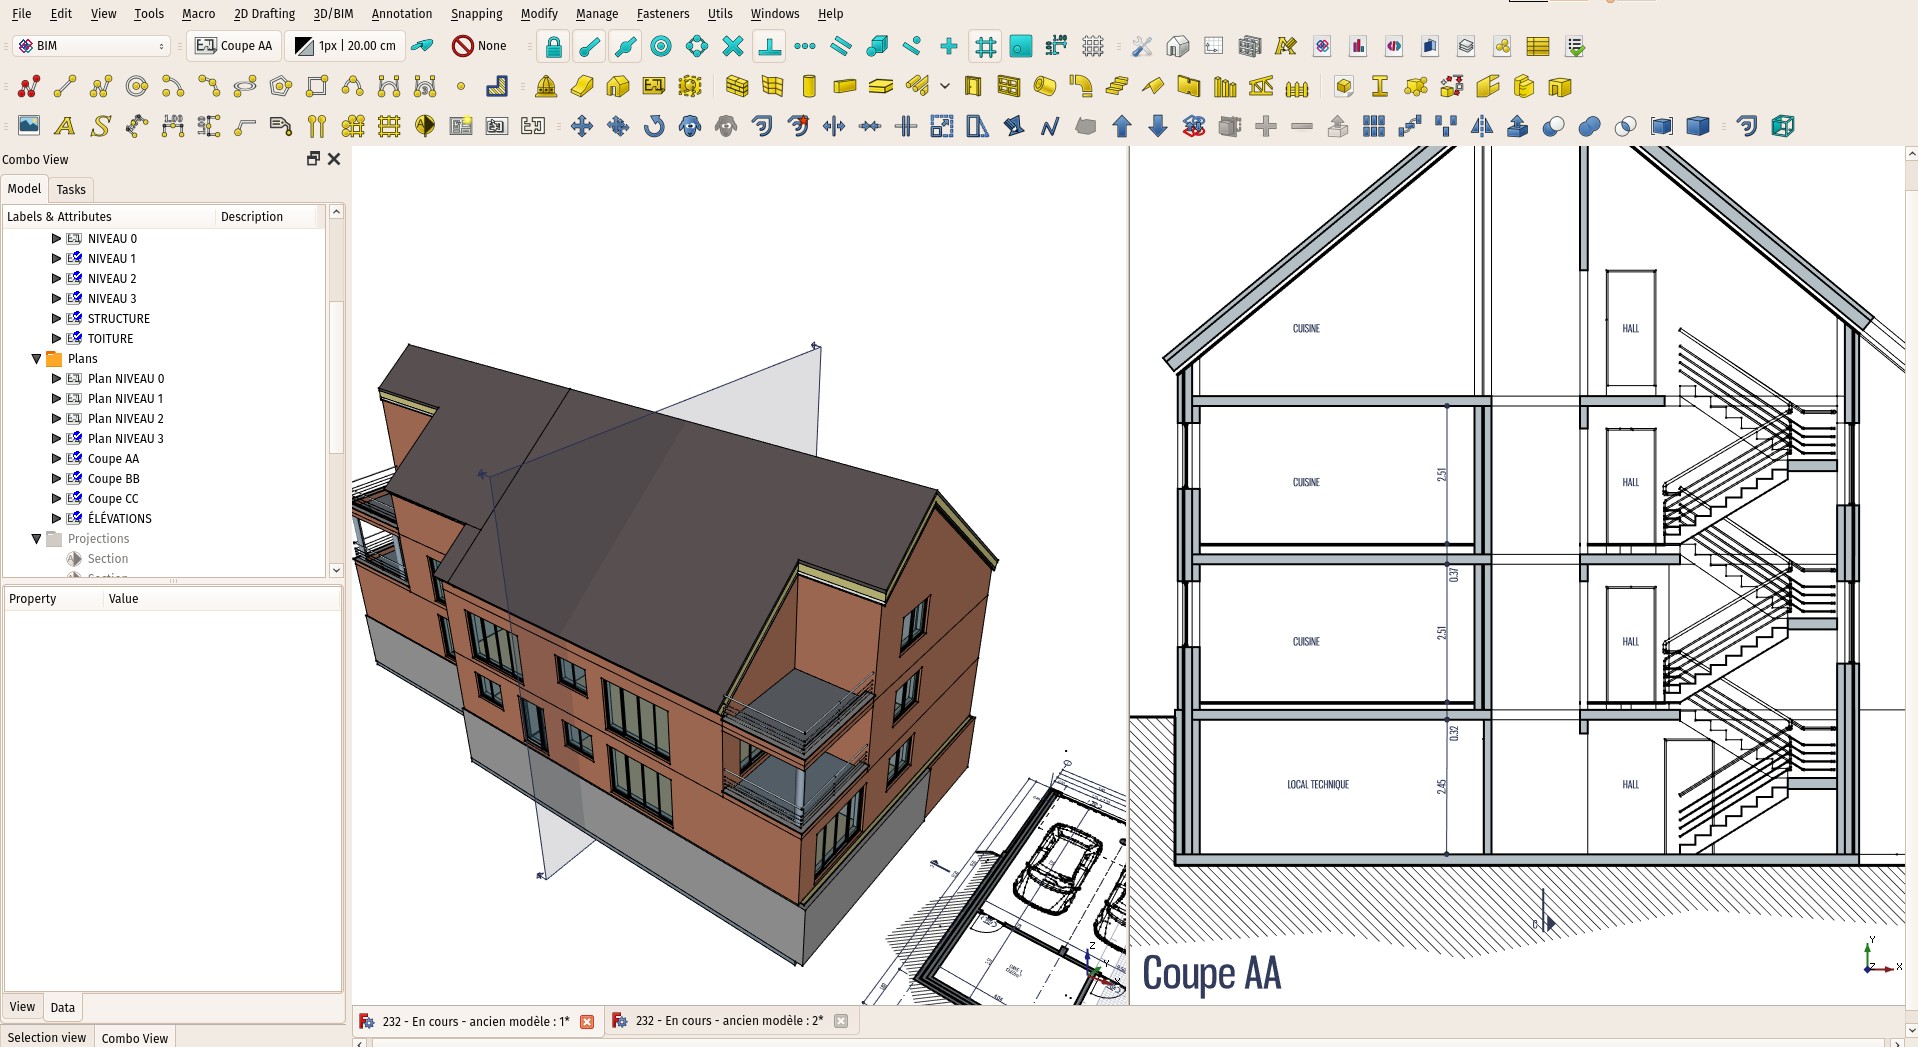Toggle the grid display

pos(1094,46)
